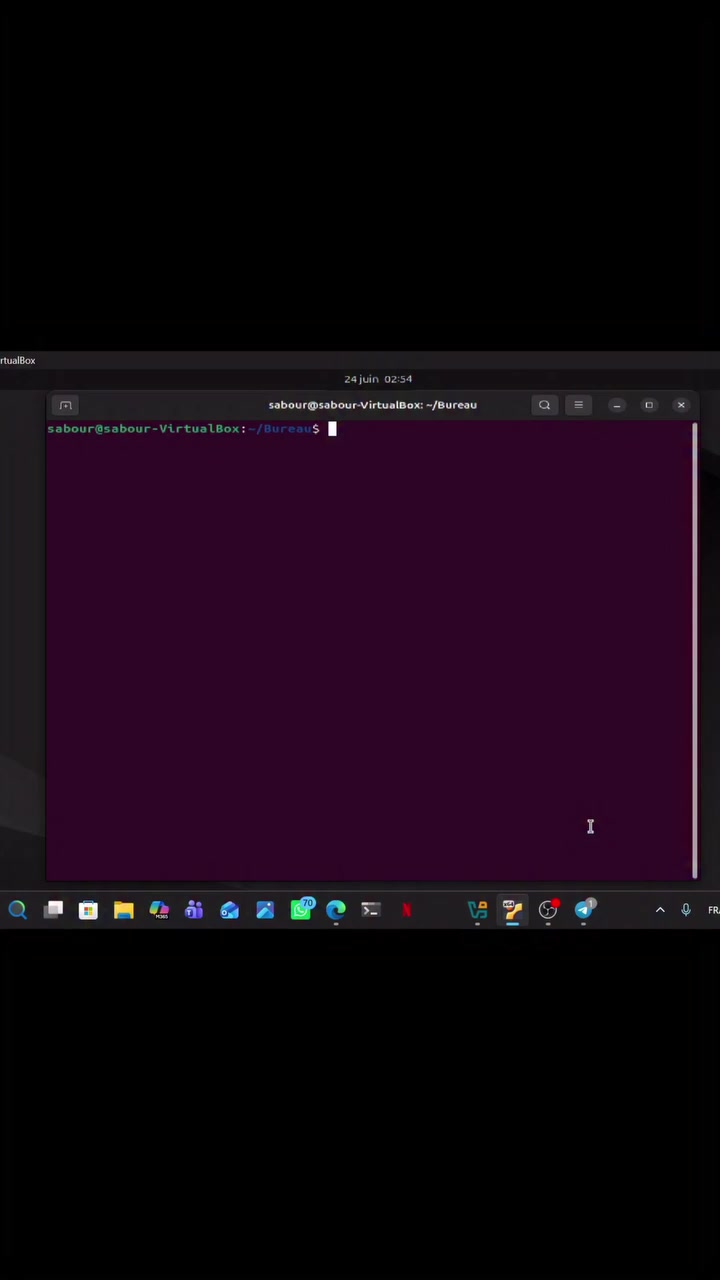This screenshot has height=1280, width=720.
Task: Launch Microsoft Edge browser
Action: point(336,910)
